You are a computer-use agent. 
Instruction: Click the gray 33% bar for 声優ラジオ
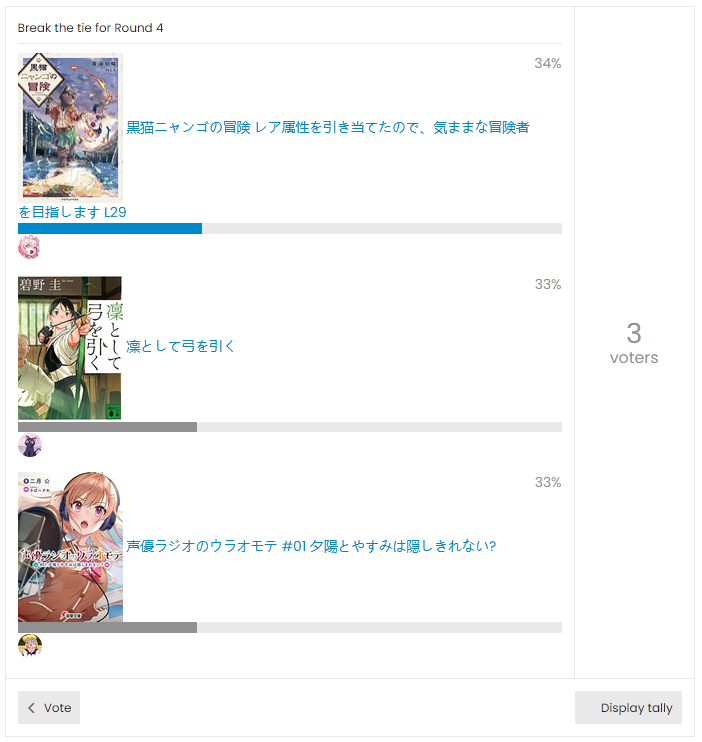(x=107, y=627)
